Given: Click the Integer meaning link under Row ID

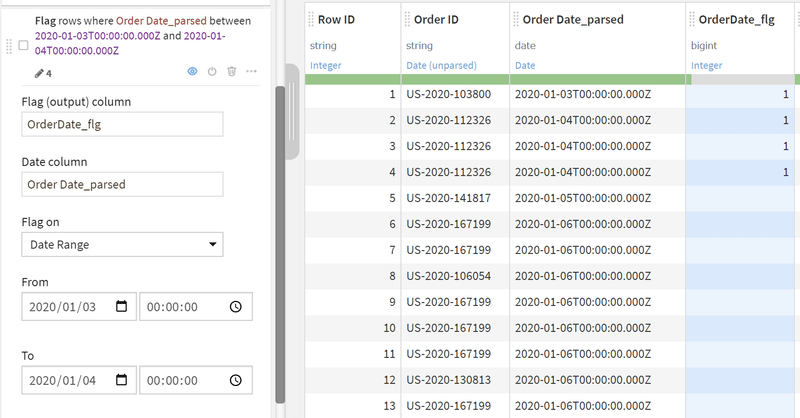Looking at the screenshot, I should [326, 65].
